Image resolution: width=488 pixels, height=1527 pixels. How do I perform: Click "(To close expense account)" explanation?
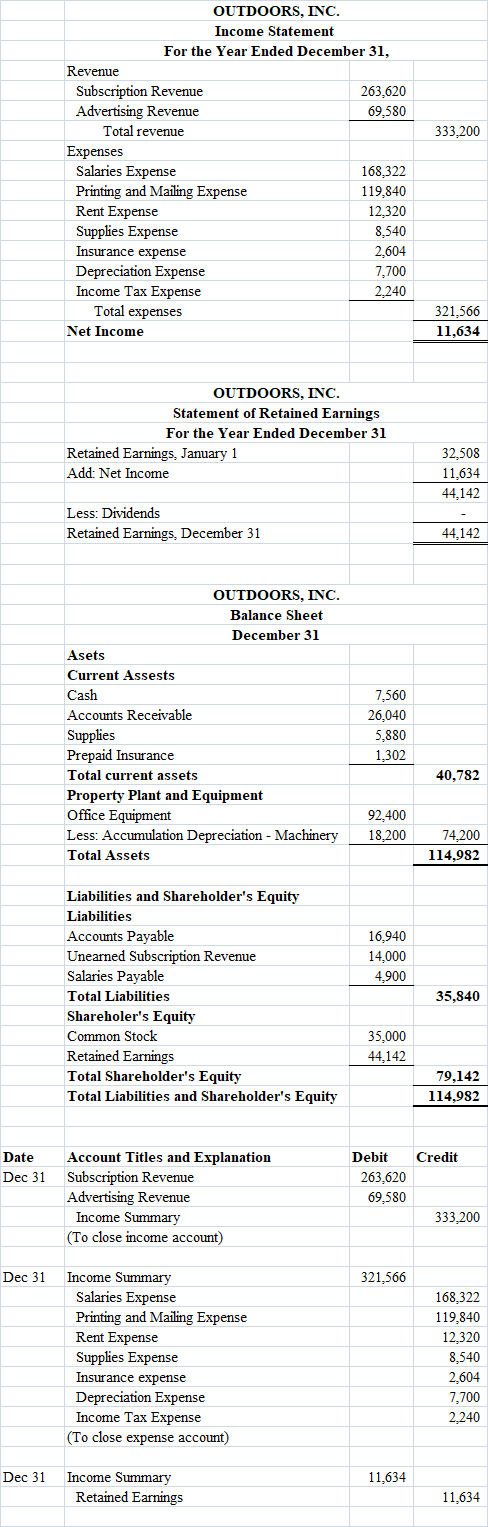click(x=148, y=1437)
